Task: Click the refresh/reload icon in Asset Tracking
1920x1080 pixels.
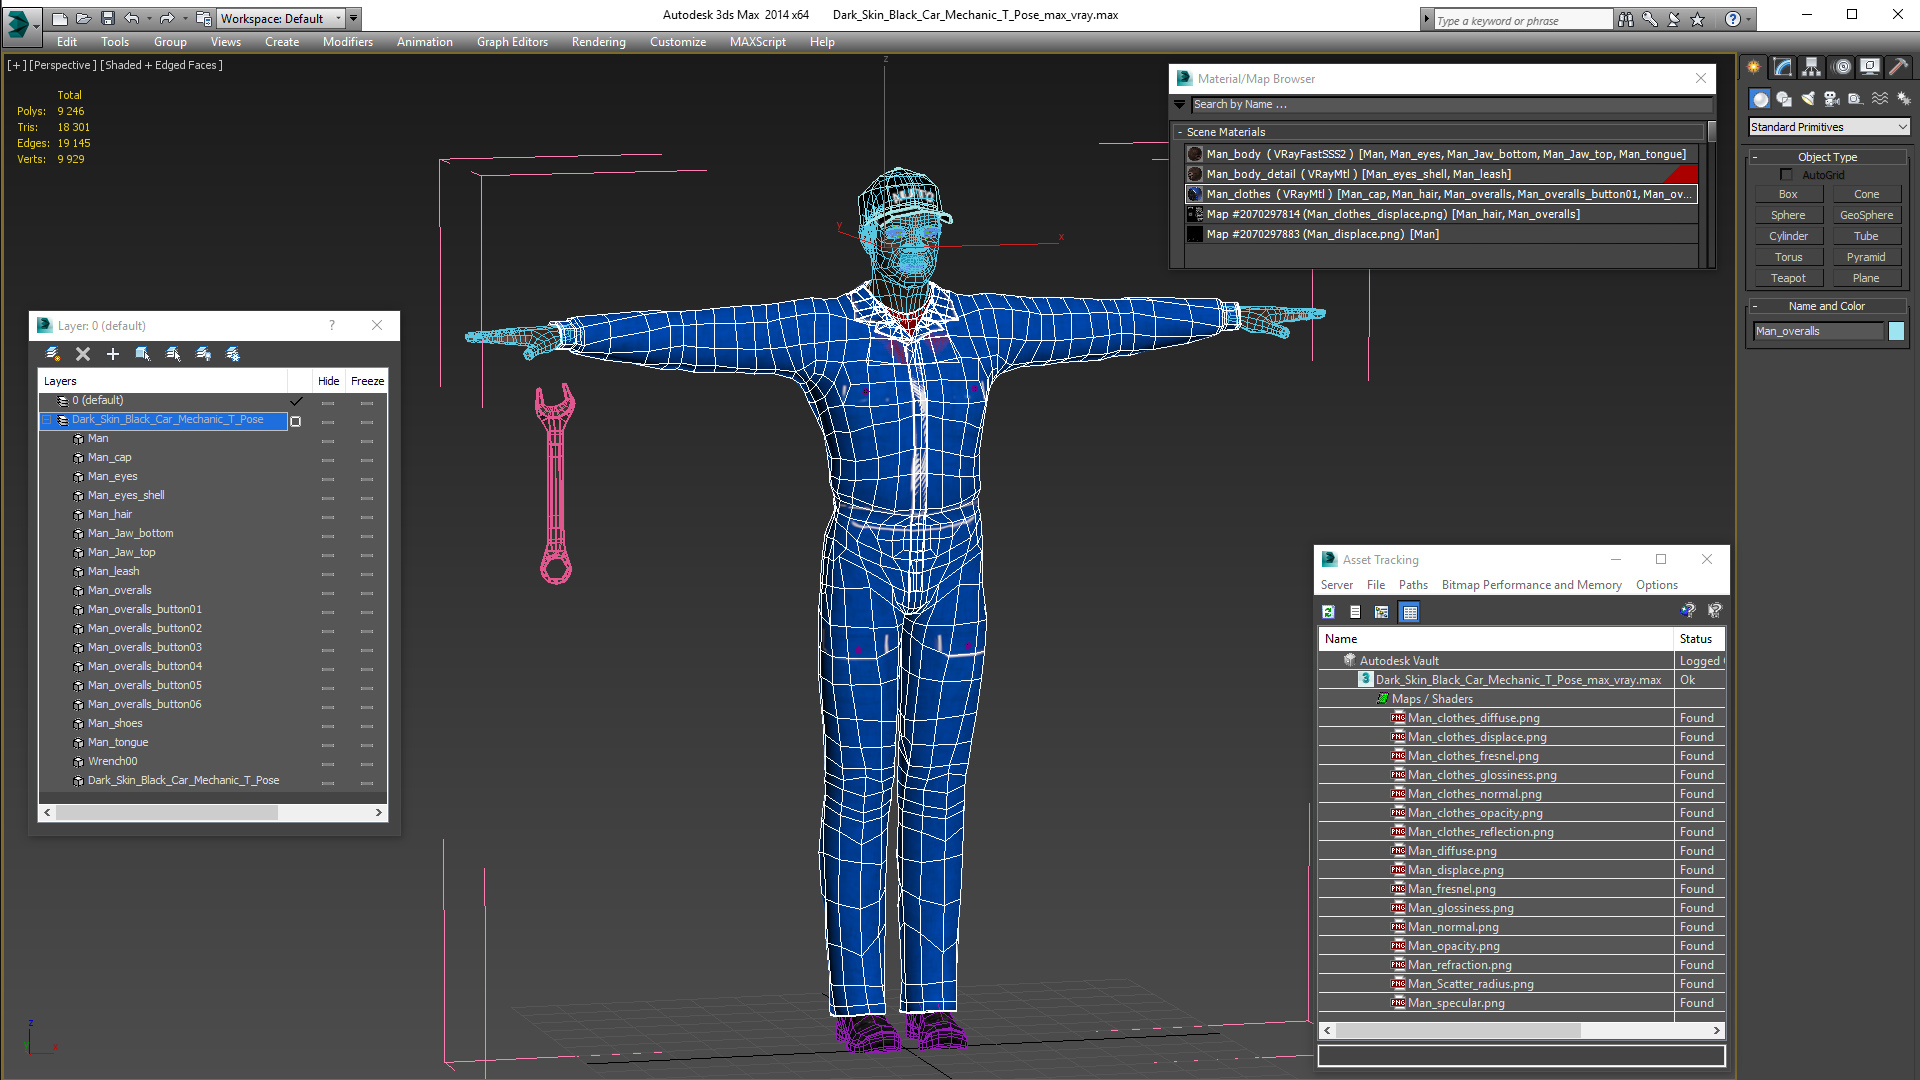Action: click(x=1328, y=611)
